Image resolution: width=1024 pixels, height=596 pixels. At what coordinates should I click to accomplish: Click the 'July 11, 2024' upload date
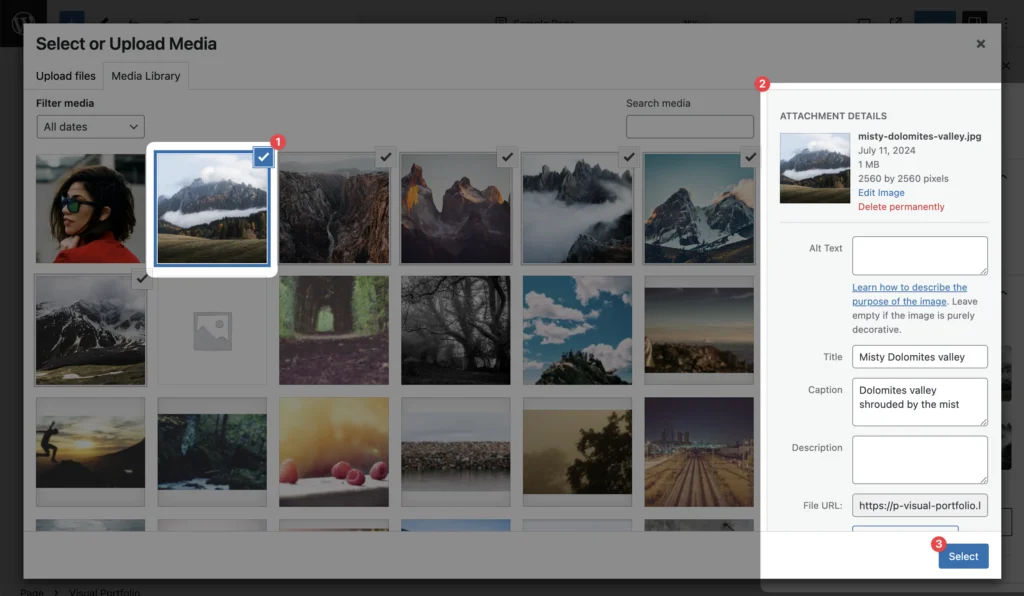(x=887, y=150)
